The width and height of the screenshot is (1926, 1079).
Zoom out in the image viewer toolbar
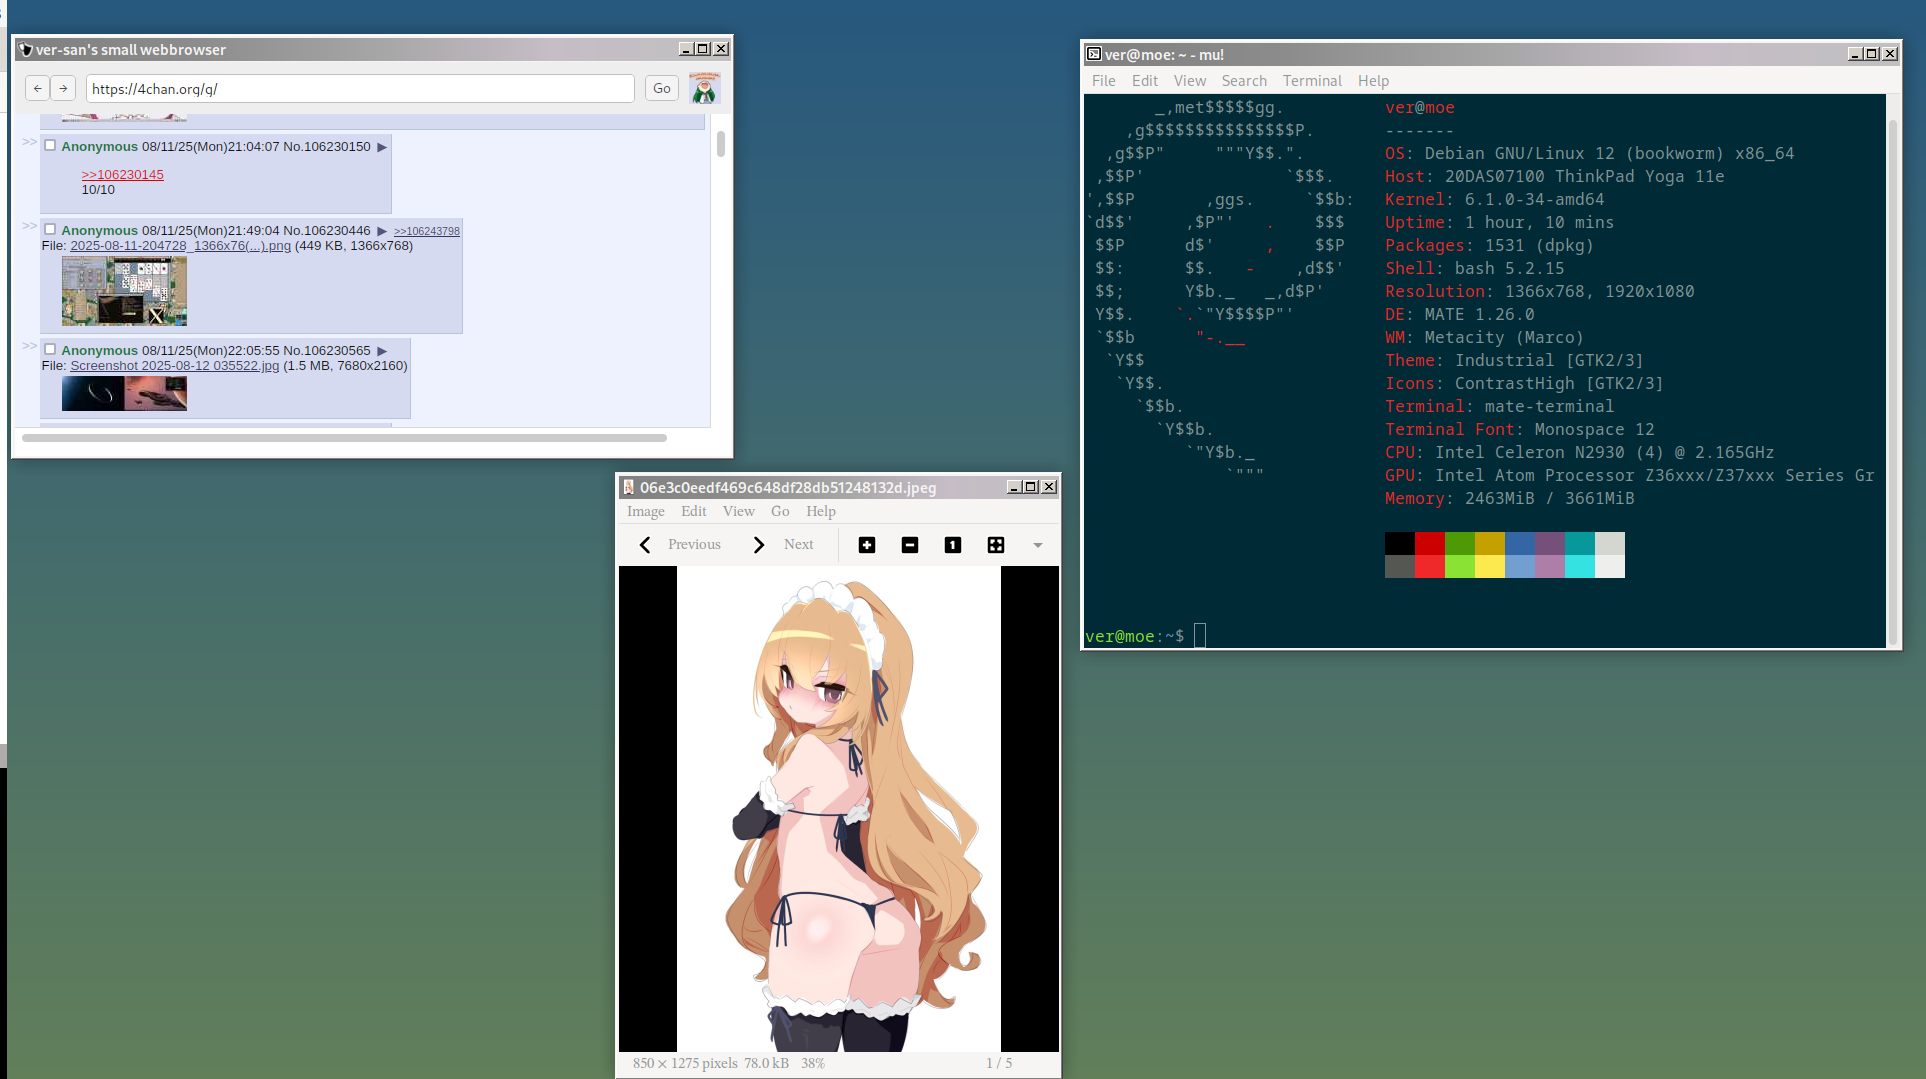[x=910, y=545]
